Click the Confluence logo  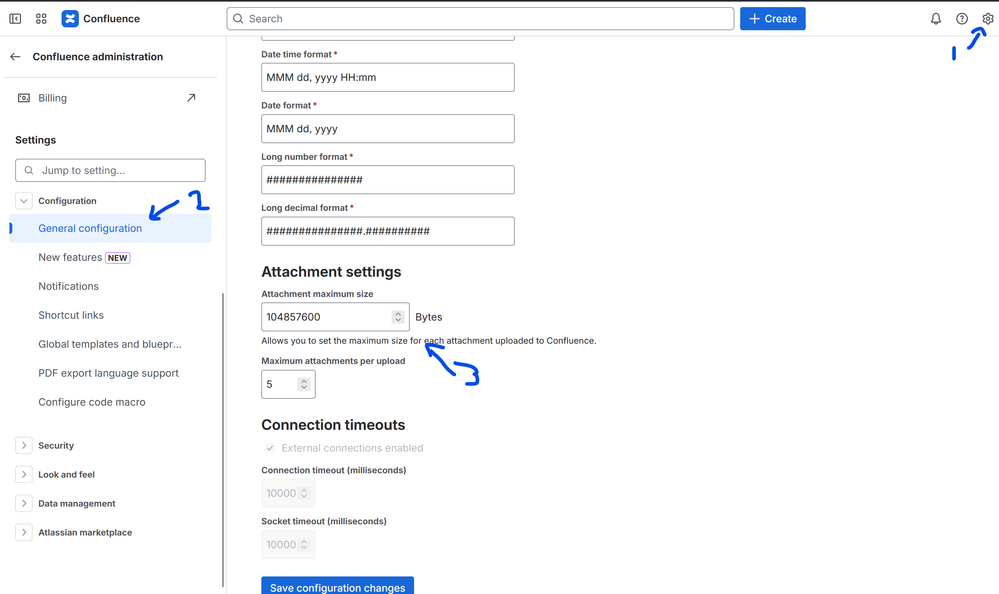70,18
